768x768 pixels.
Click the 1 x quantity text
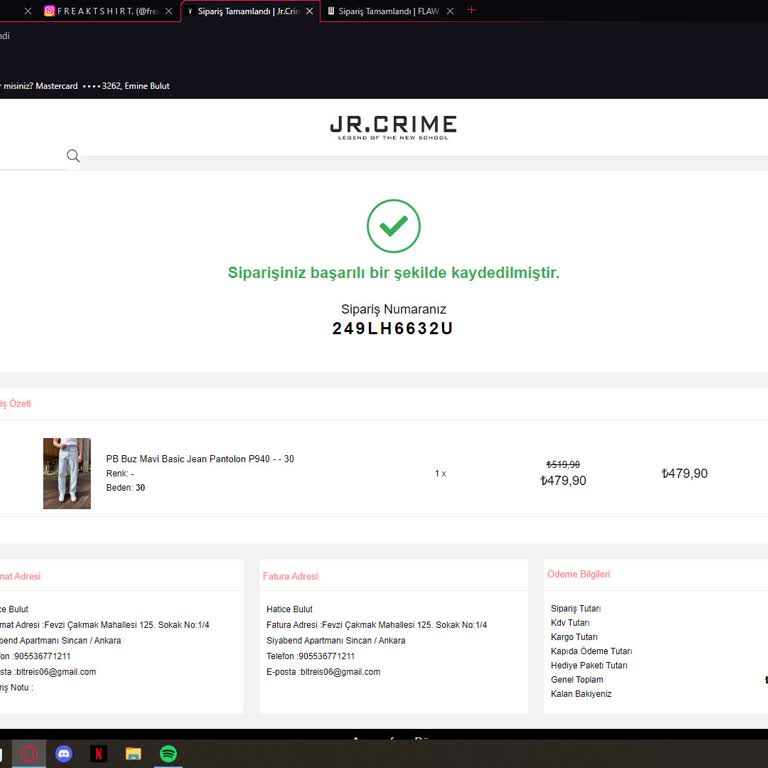440,474
